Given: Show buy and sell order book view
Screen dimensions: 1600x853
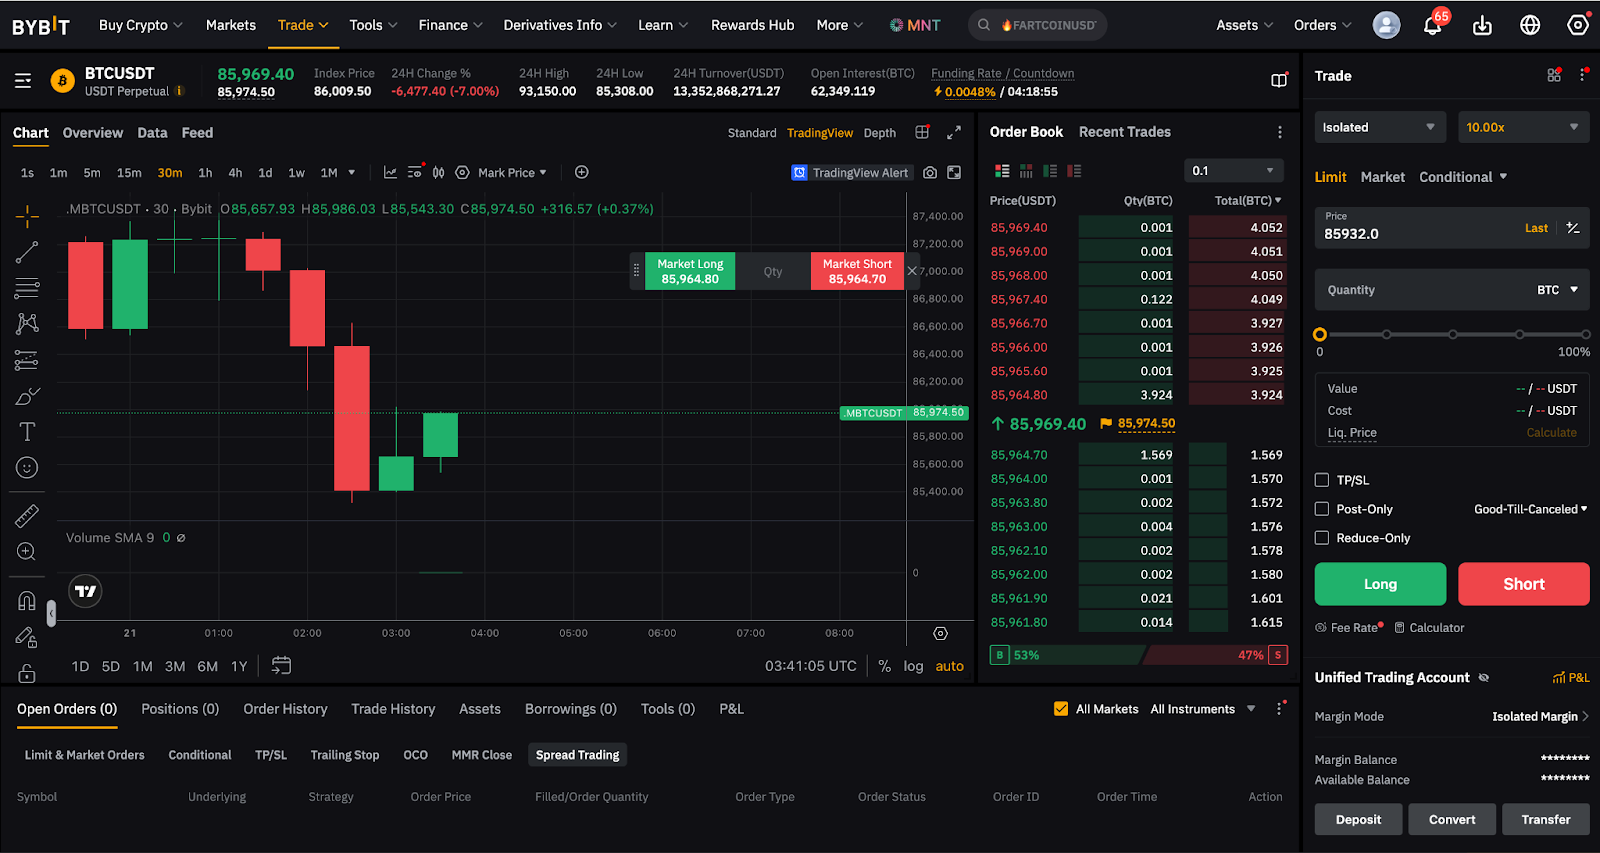Looking at the screenshot, I should click(1002, 171).
